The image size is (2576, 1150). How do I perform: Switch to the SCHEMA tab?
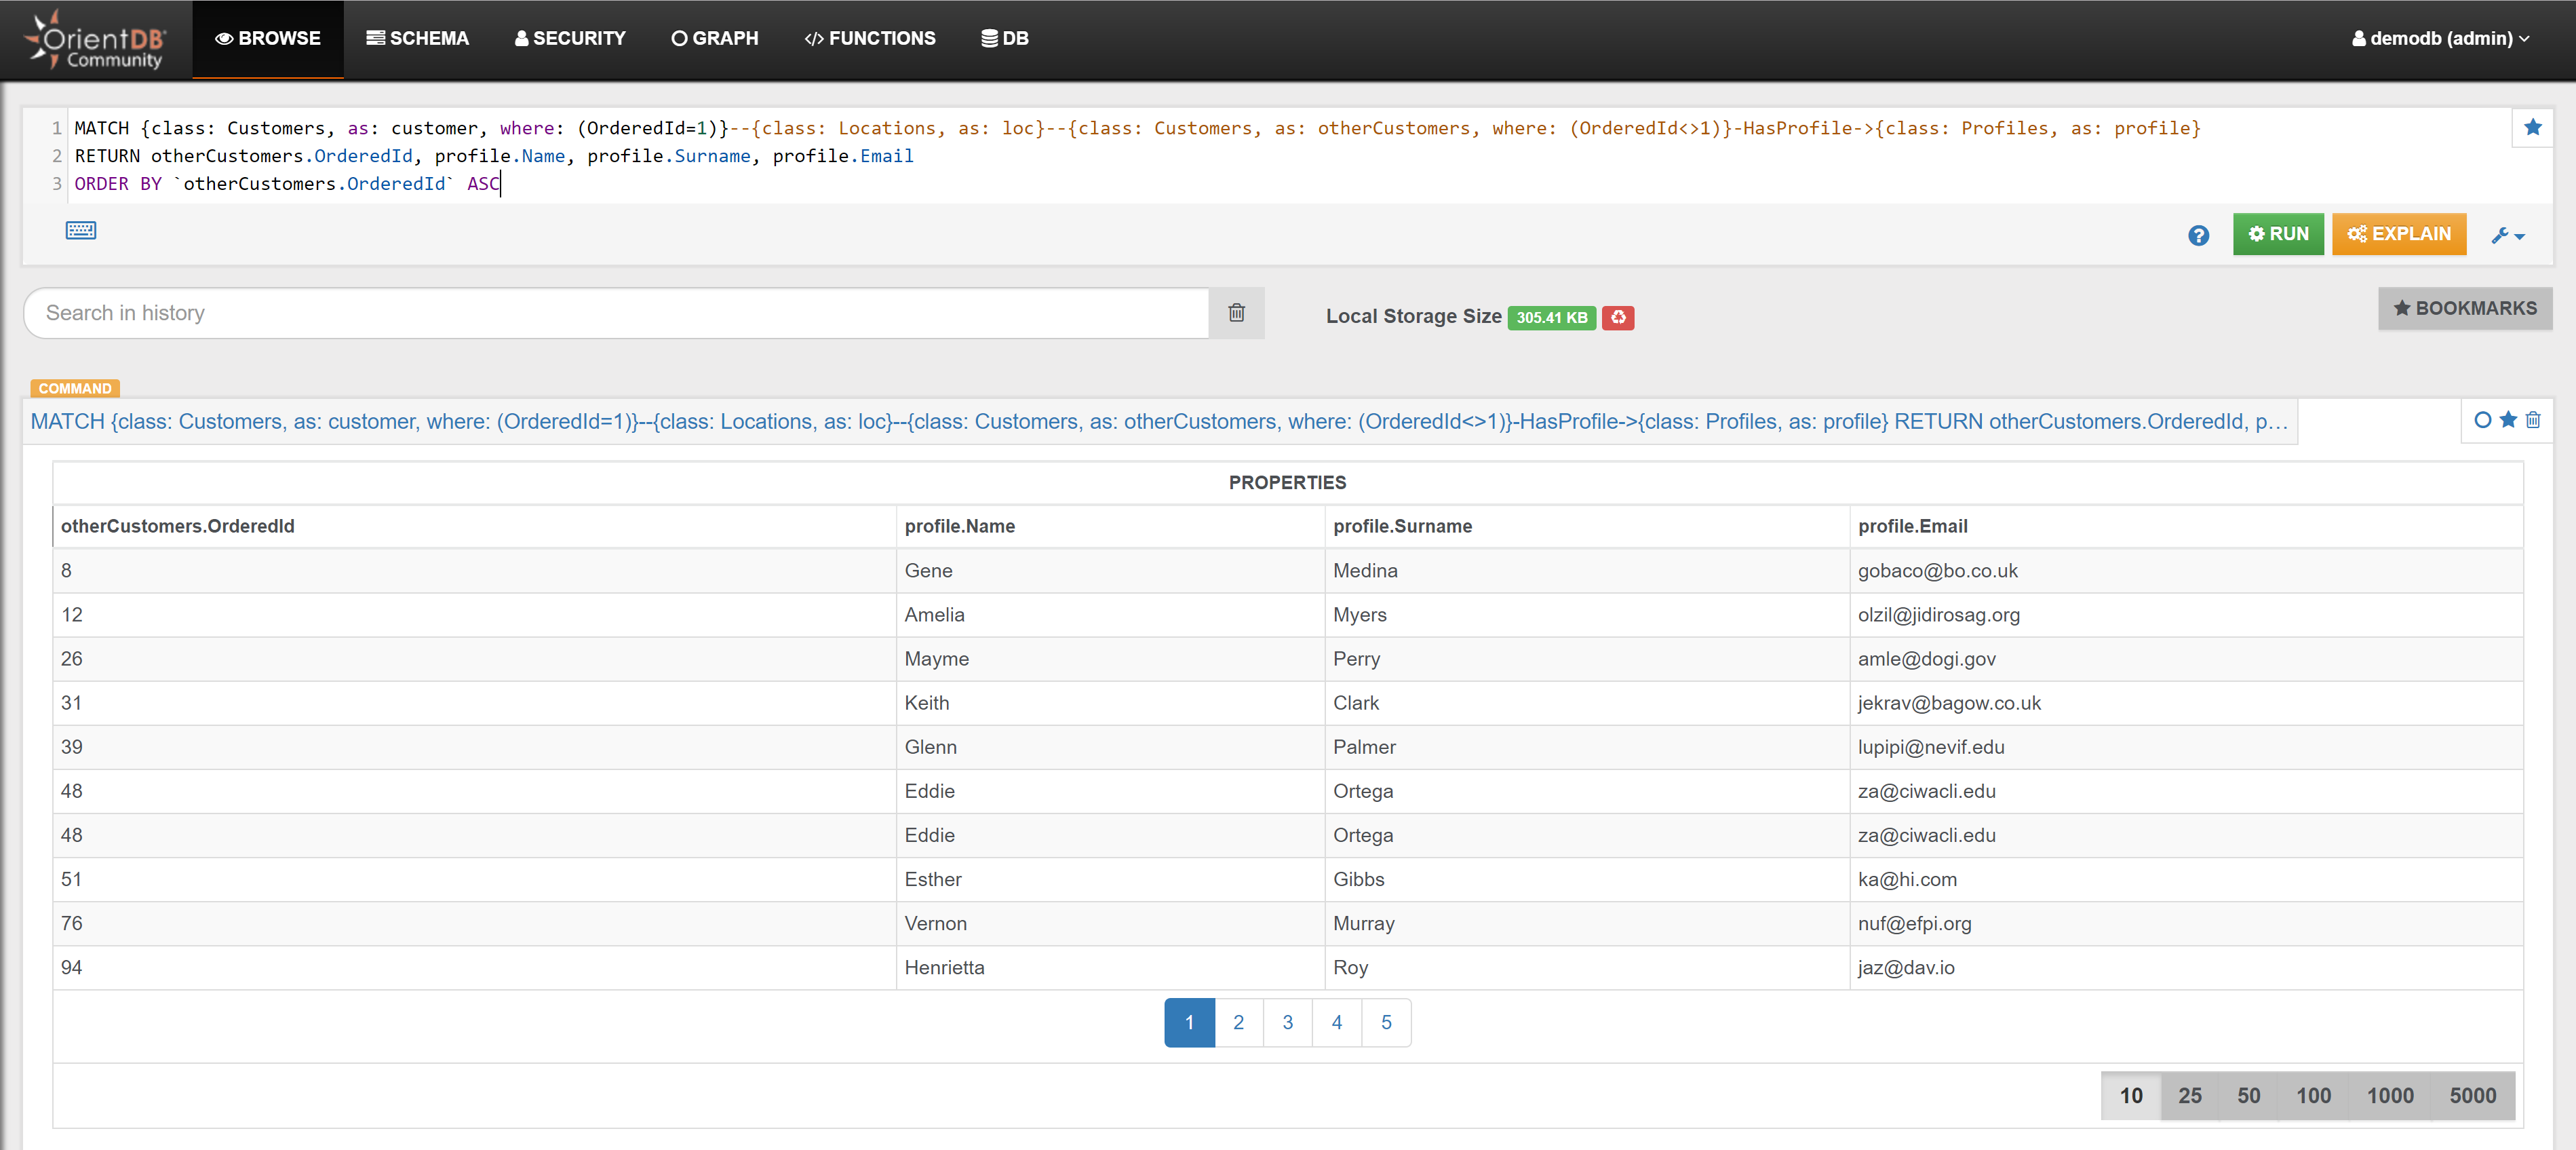pos(417,38)
